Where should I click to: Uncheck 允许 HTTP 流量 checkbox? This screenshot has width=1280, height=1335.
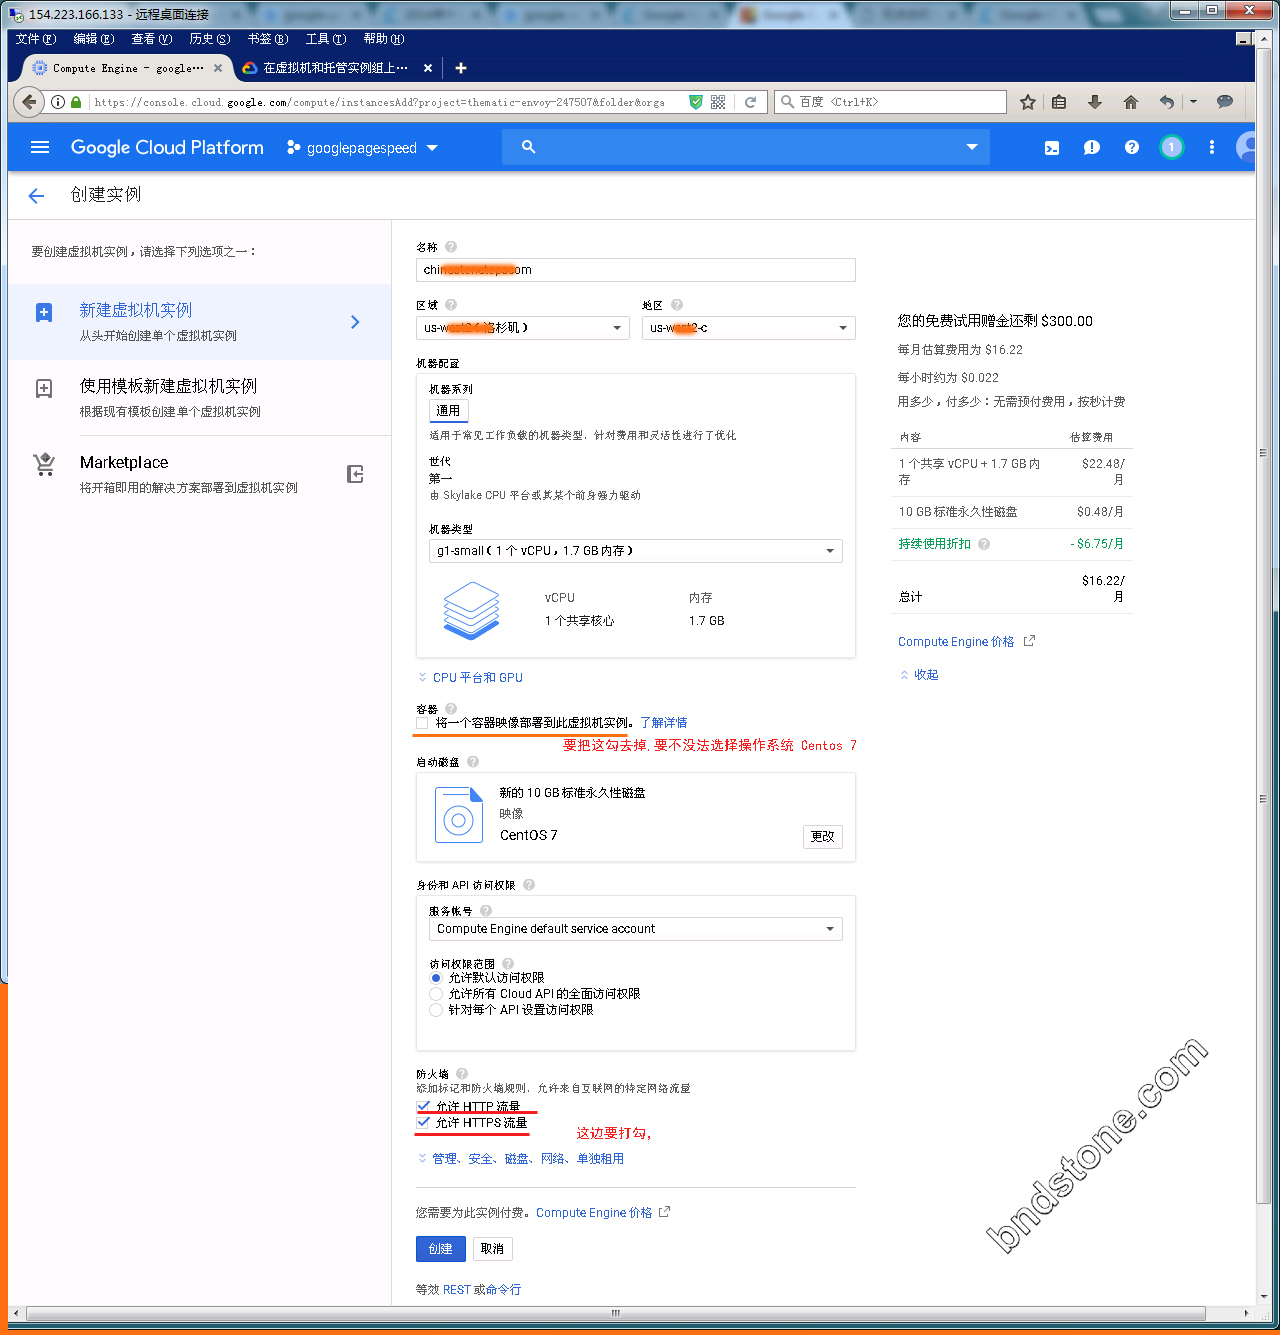click(423, 1106)
